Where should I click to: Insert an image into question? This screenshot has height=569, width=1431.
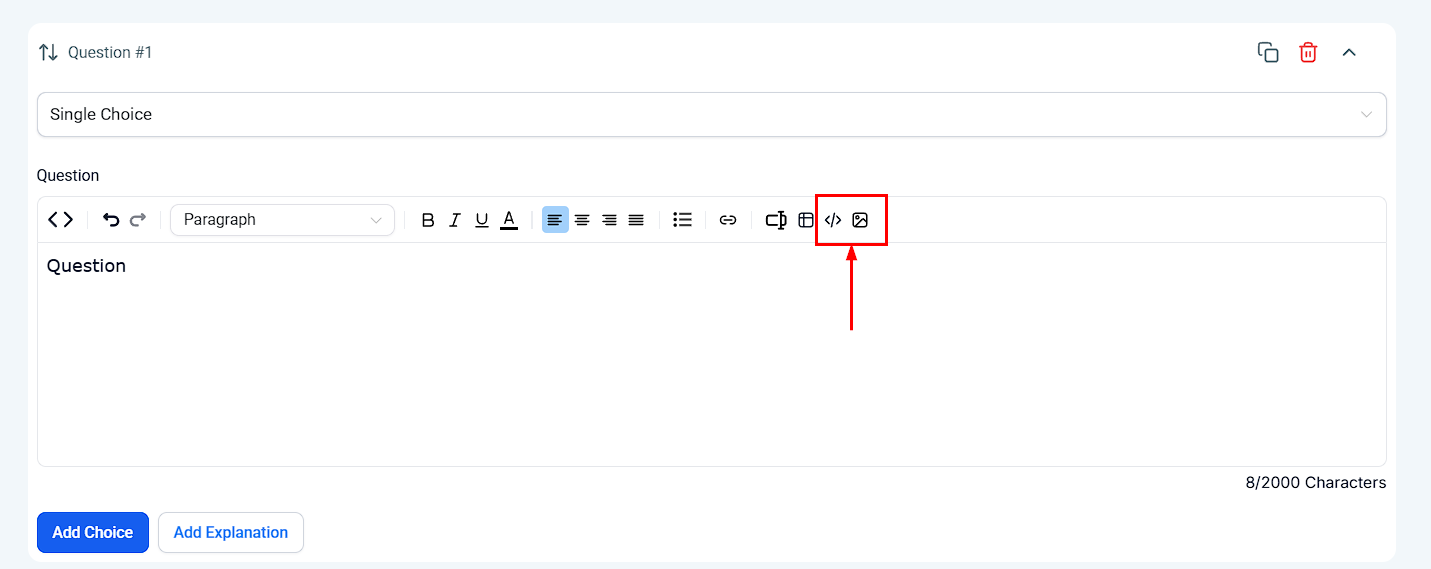[860, 220]
